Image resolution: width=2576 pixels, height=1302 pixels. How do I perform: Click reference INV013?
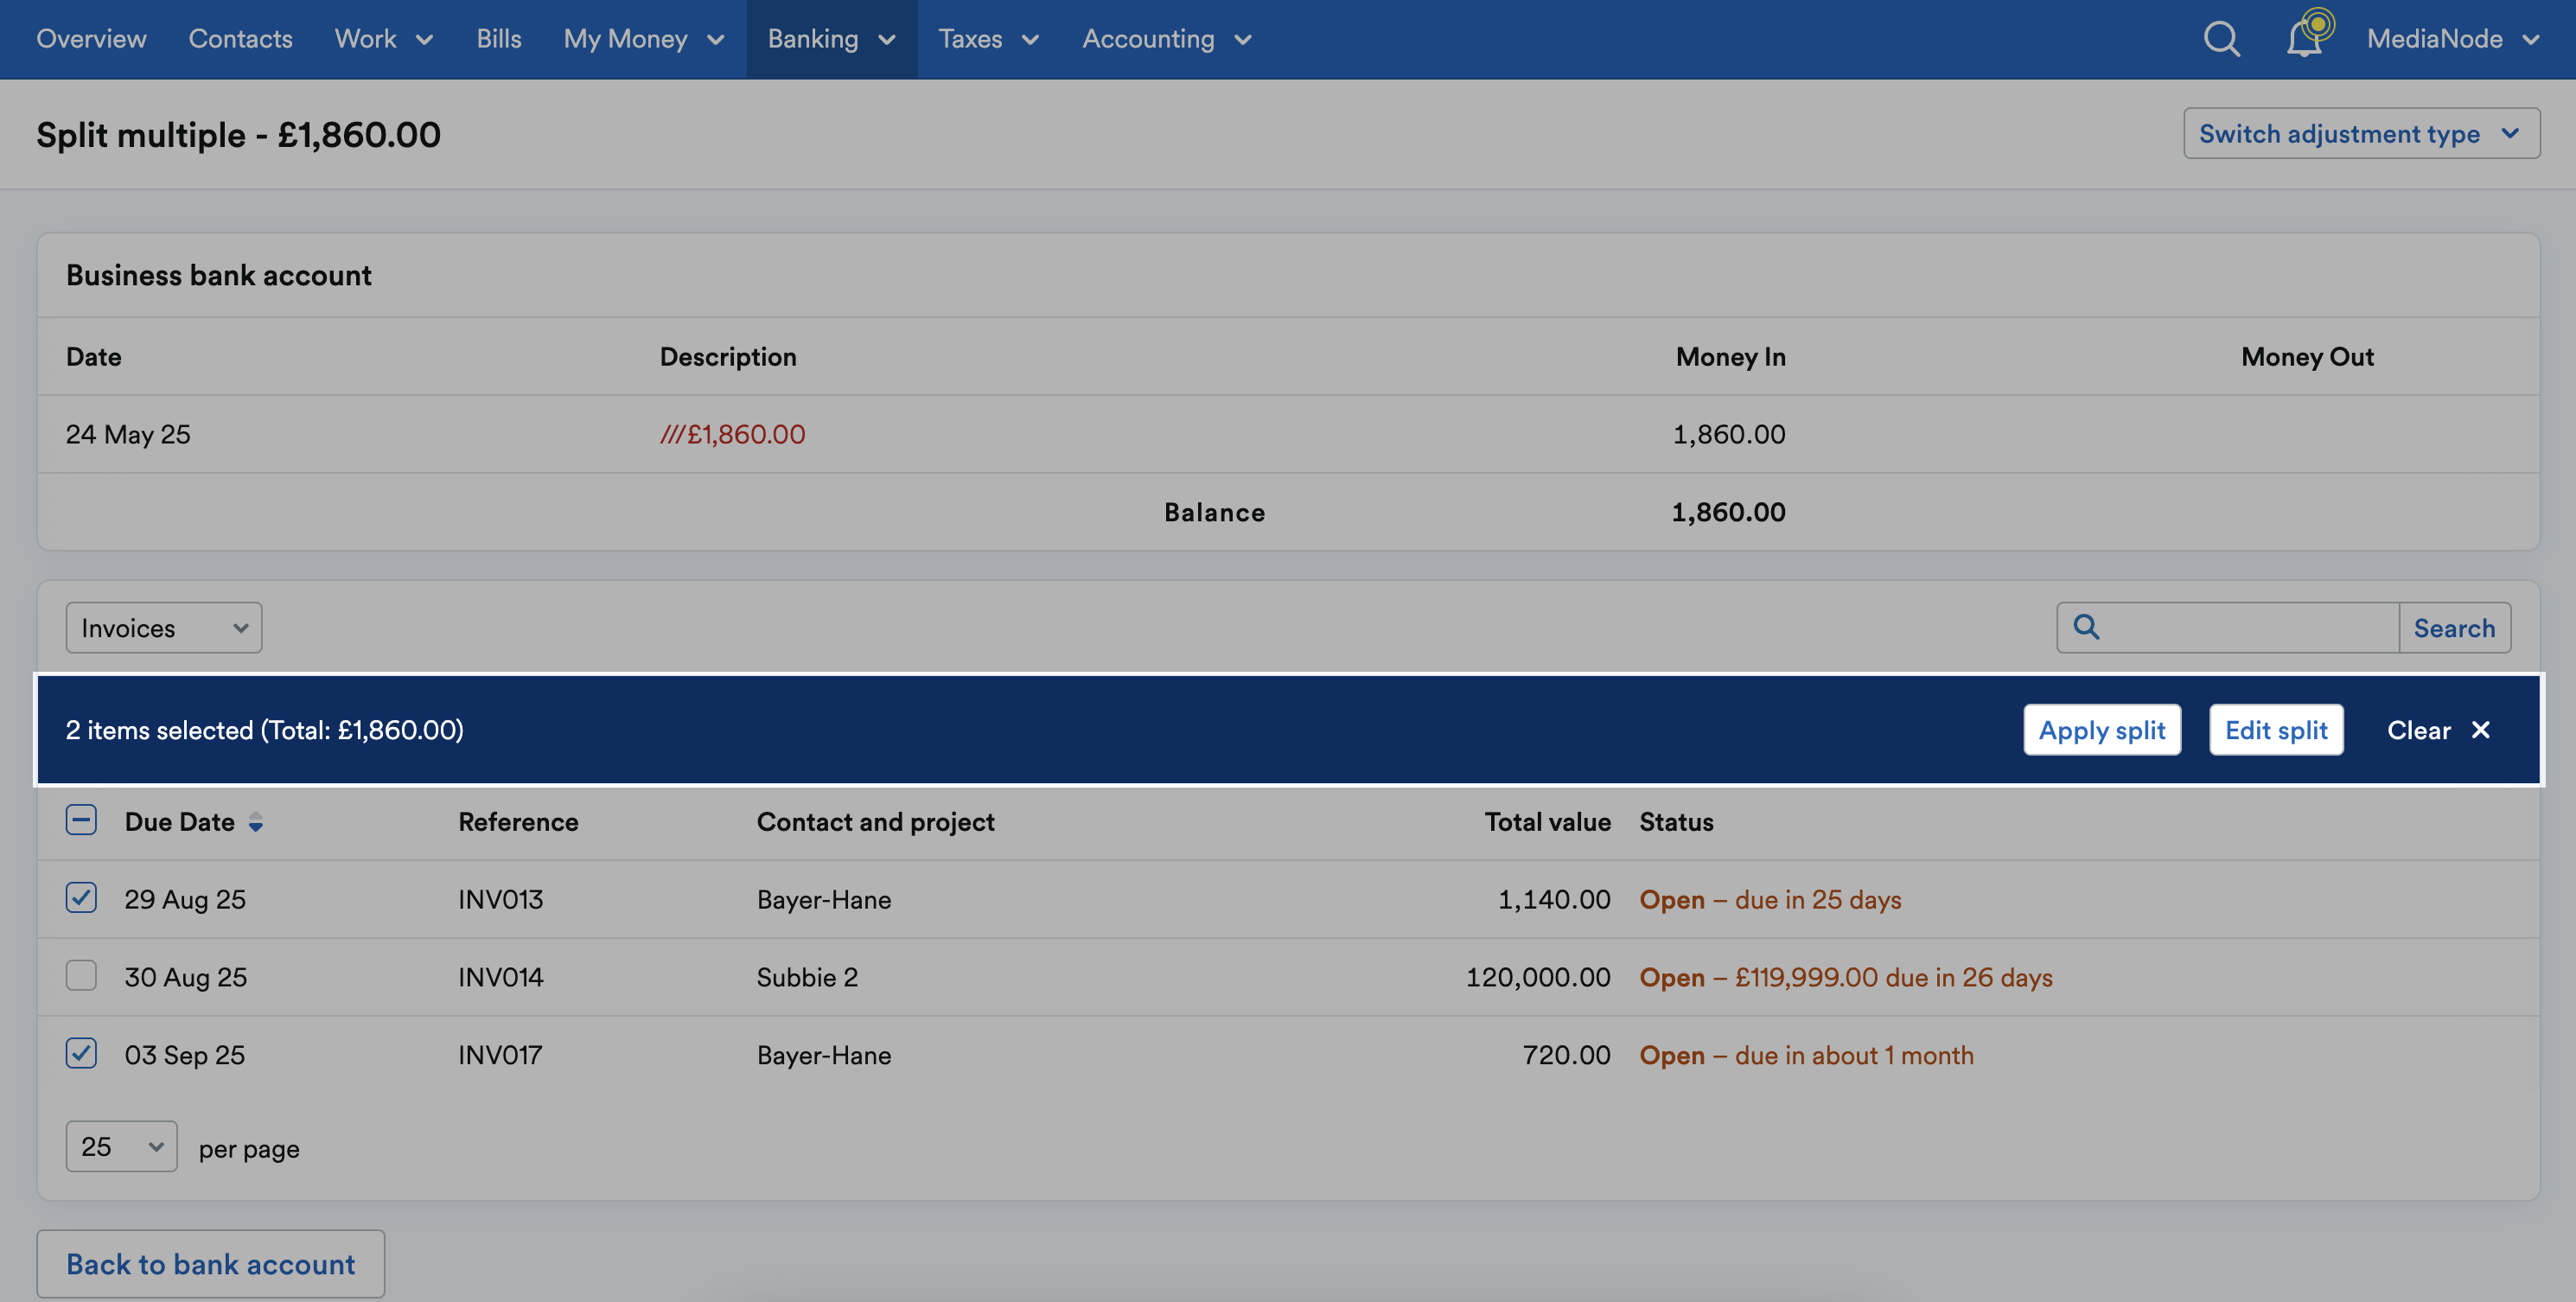click(x=501, y=900)
